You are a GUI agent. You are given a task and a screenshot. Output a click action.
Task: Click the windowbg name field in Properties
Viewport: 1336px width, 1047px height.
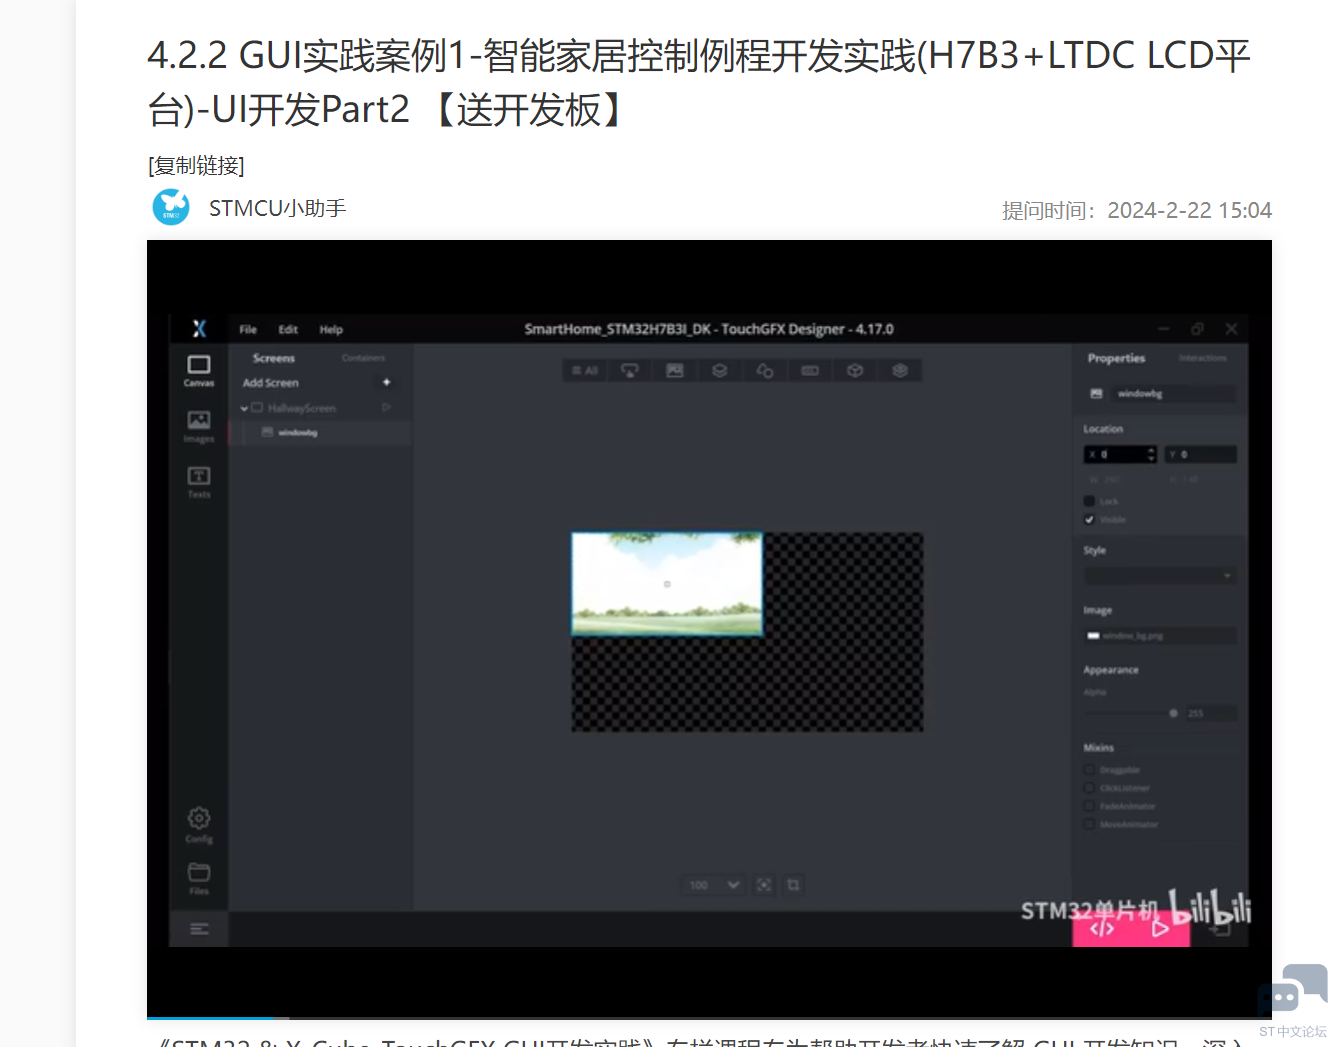[1172, 394]
